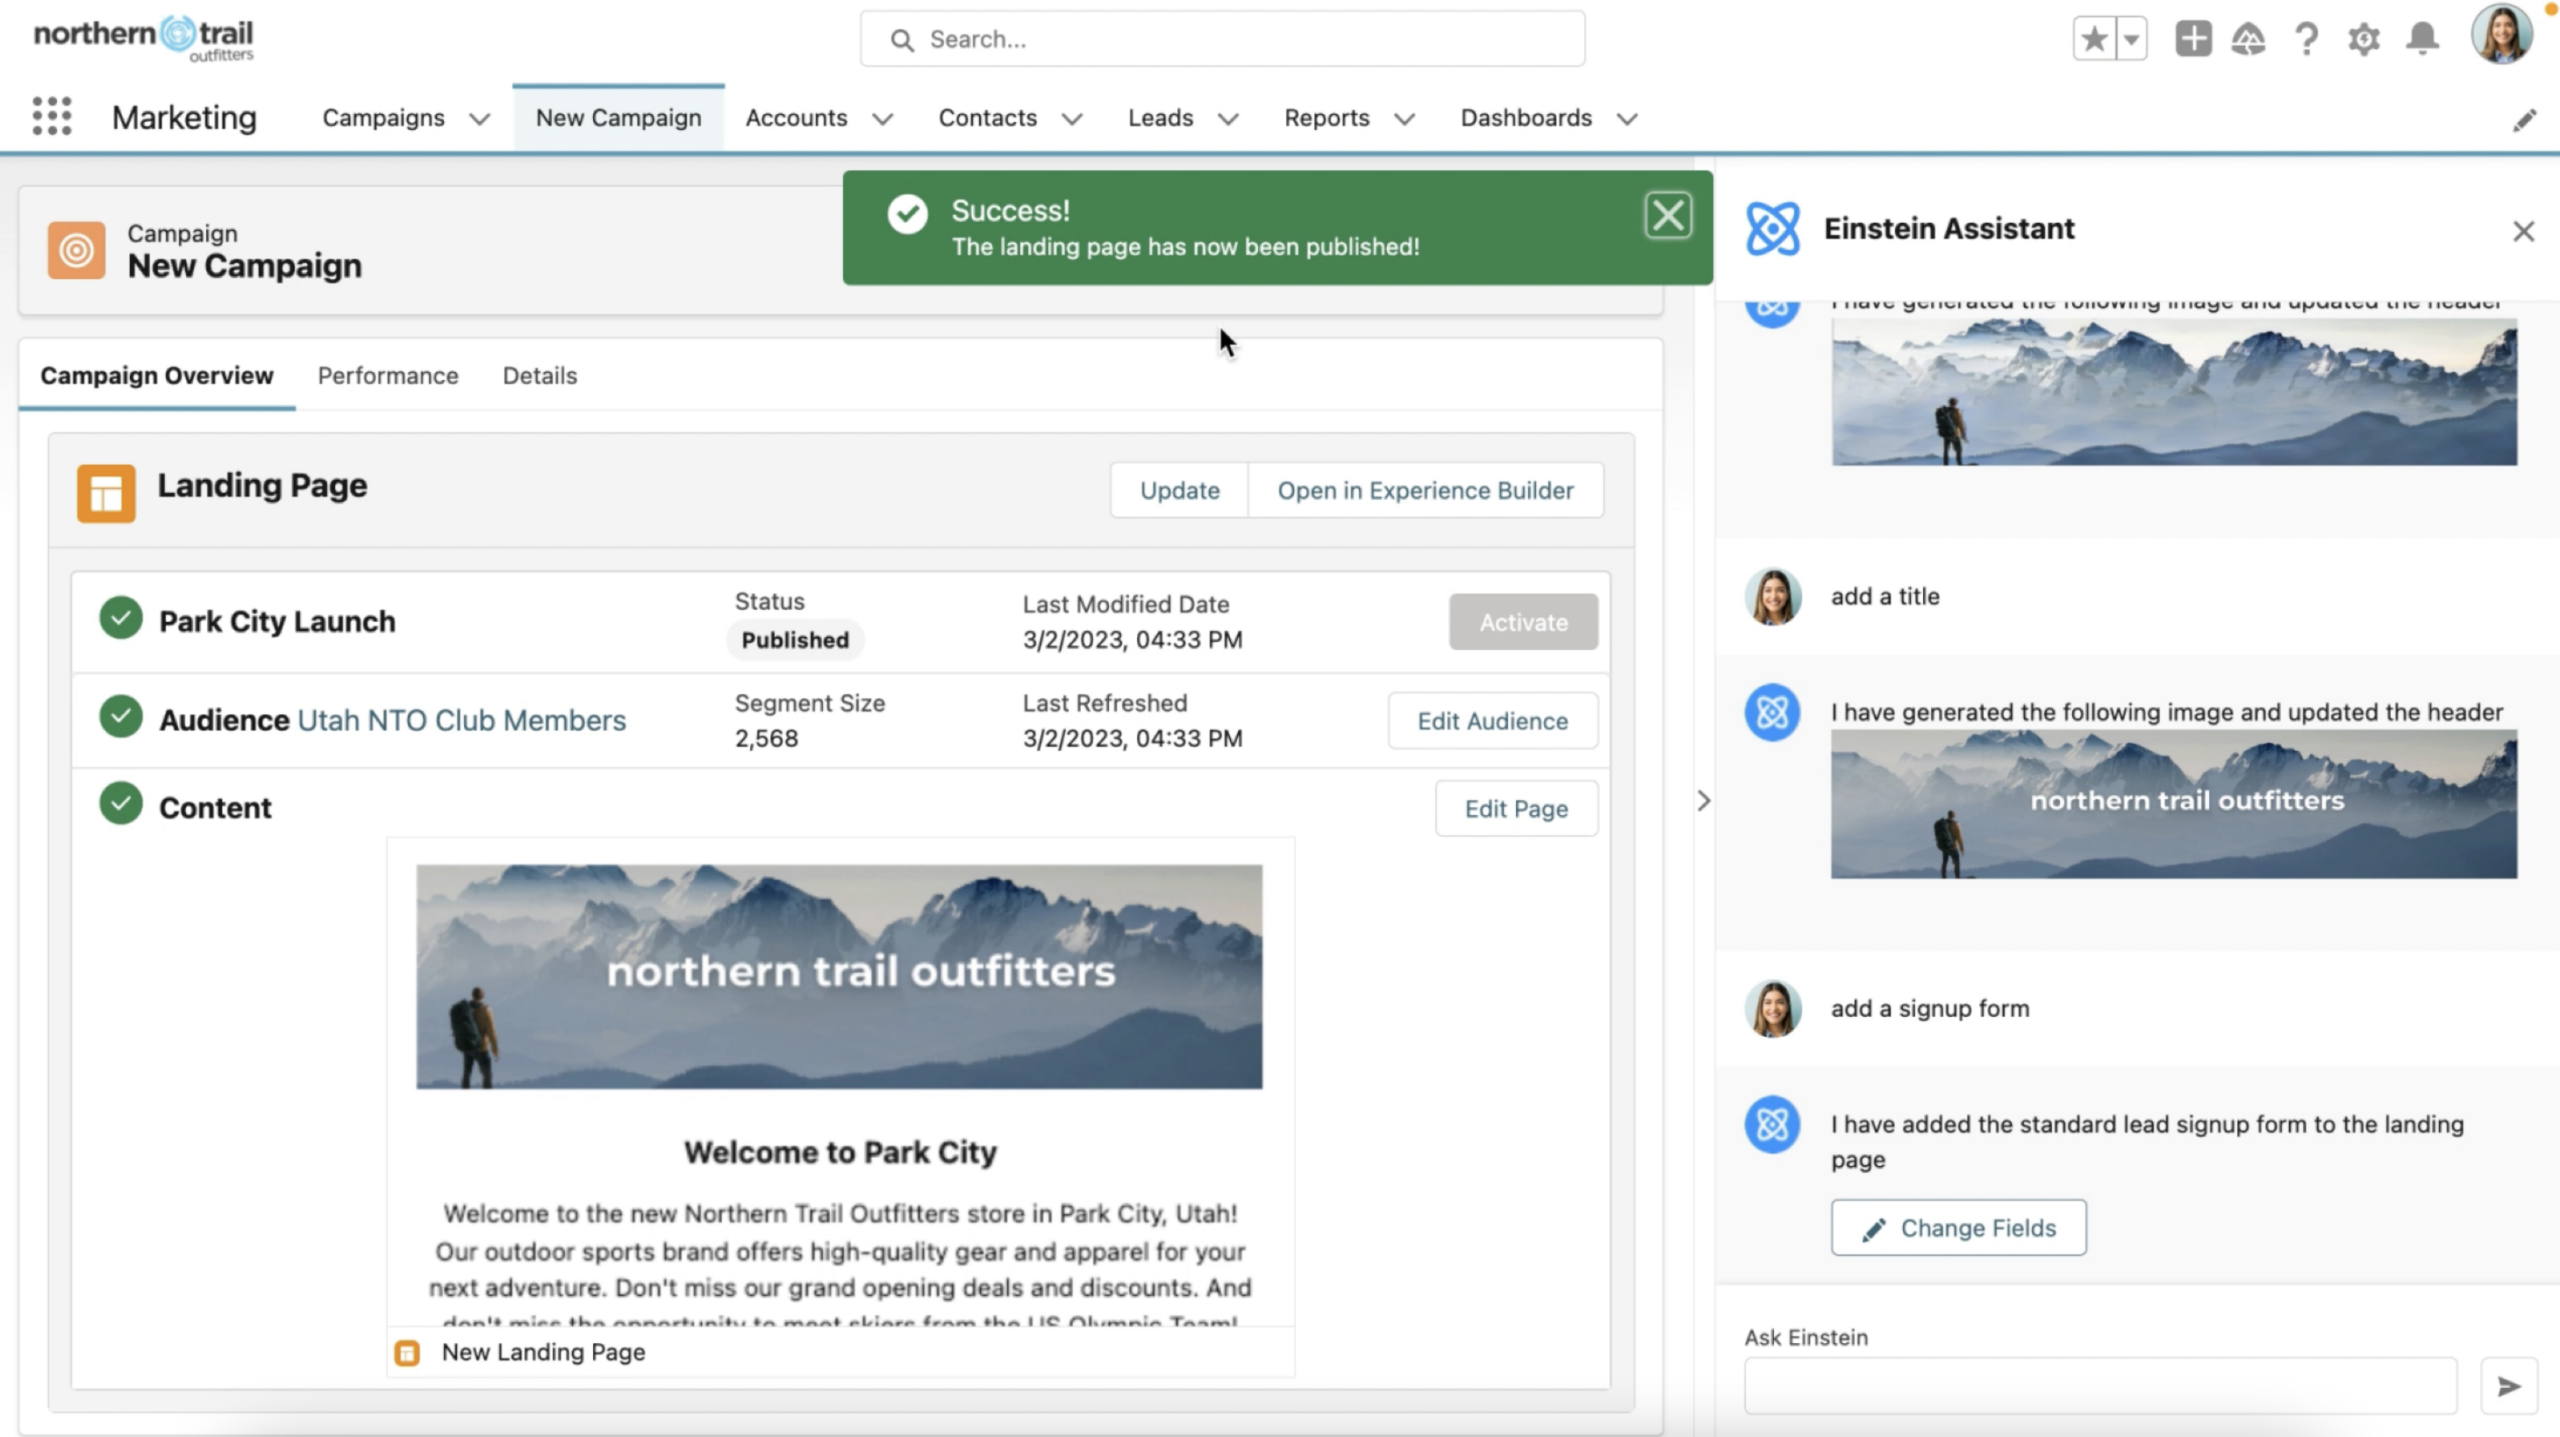Focus the global Search field
Screen dimensions: 2560x1437
coord(1222,39)
